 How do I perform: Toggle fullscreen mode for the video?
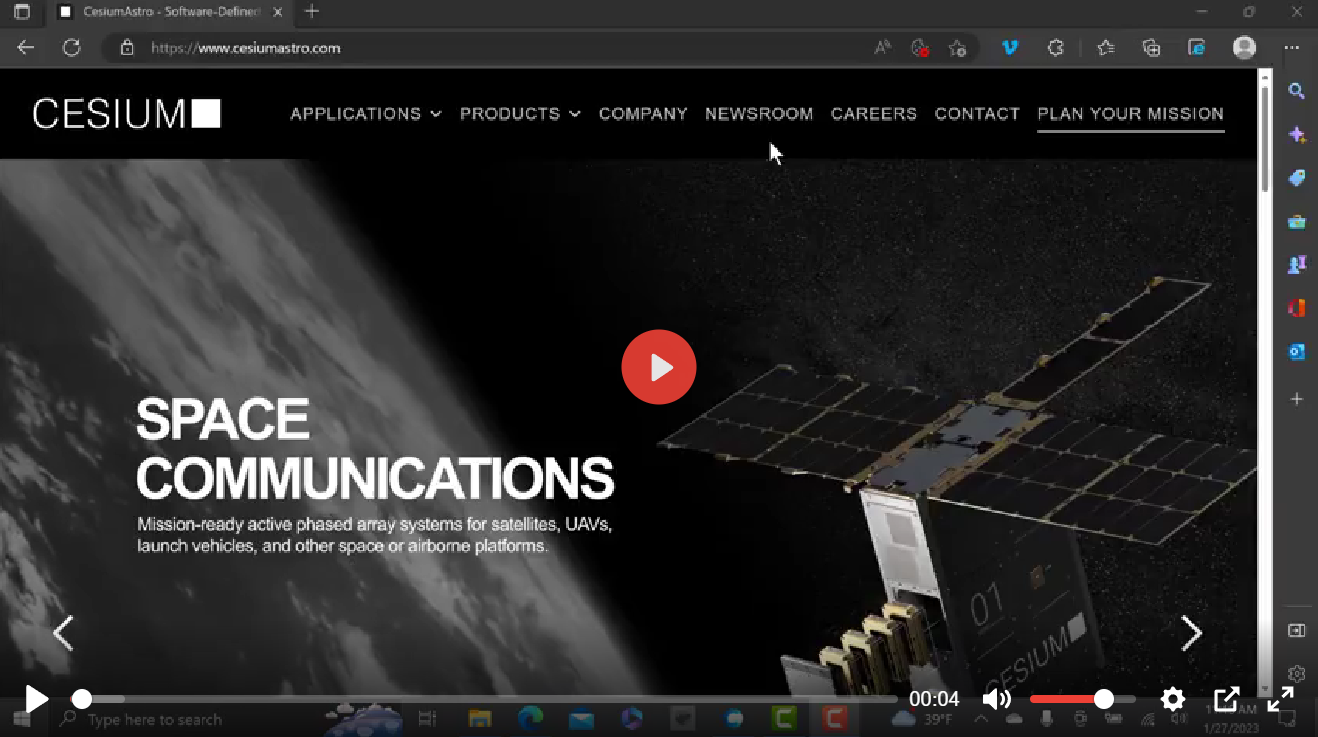pyautogui.click(x=1281, y=699)
